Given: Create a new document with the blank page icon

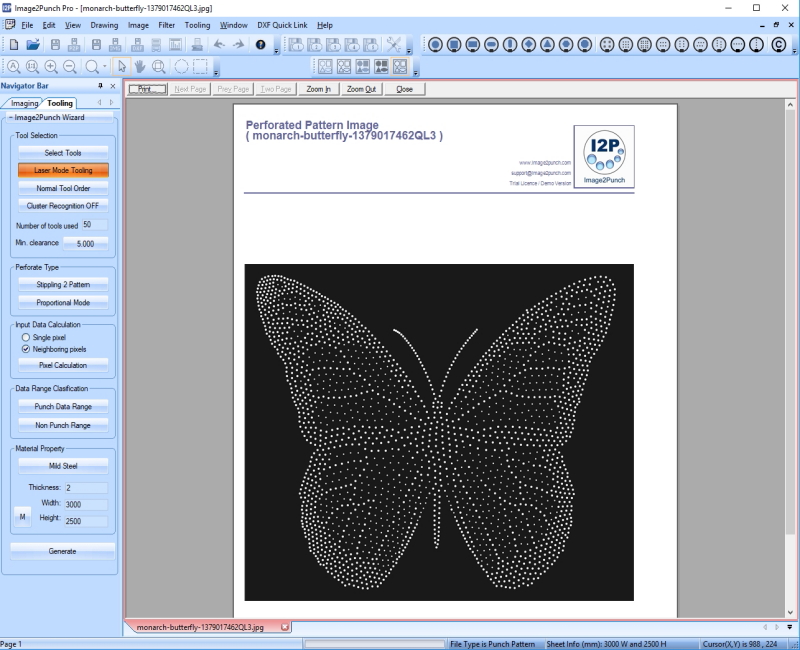Looking at the screenshot, I should [14, 45].
